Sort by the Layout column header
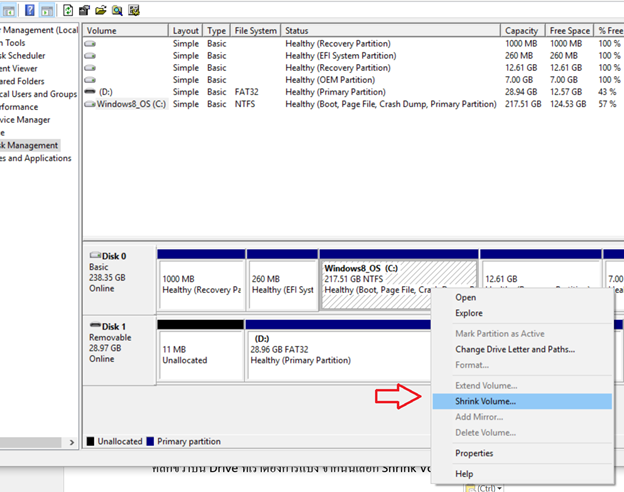This screenshot has width=624, height=492. [186, 31]
